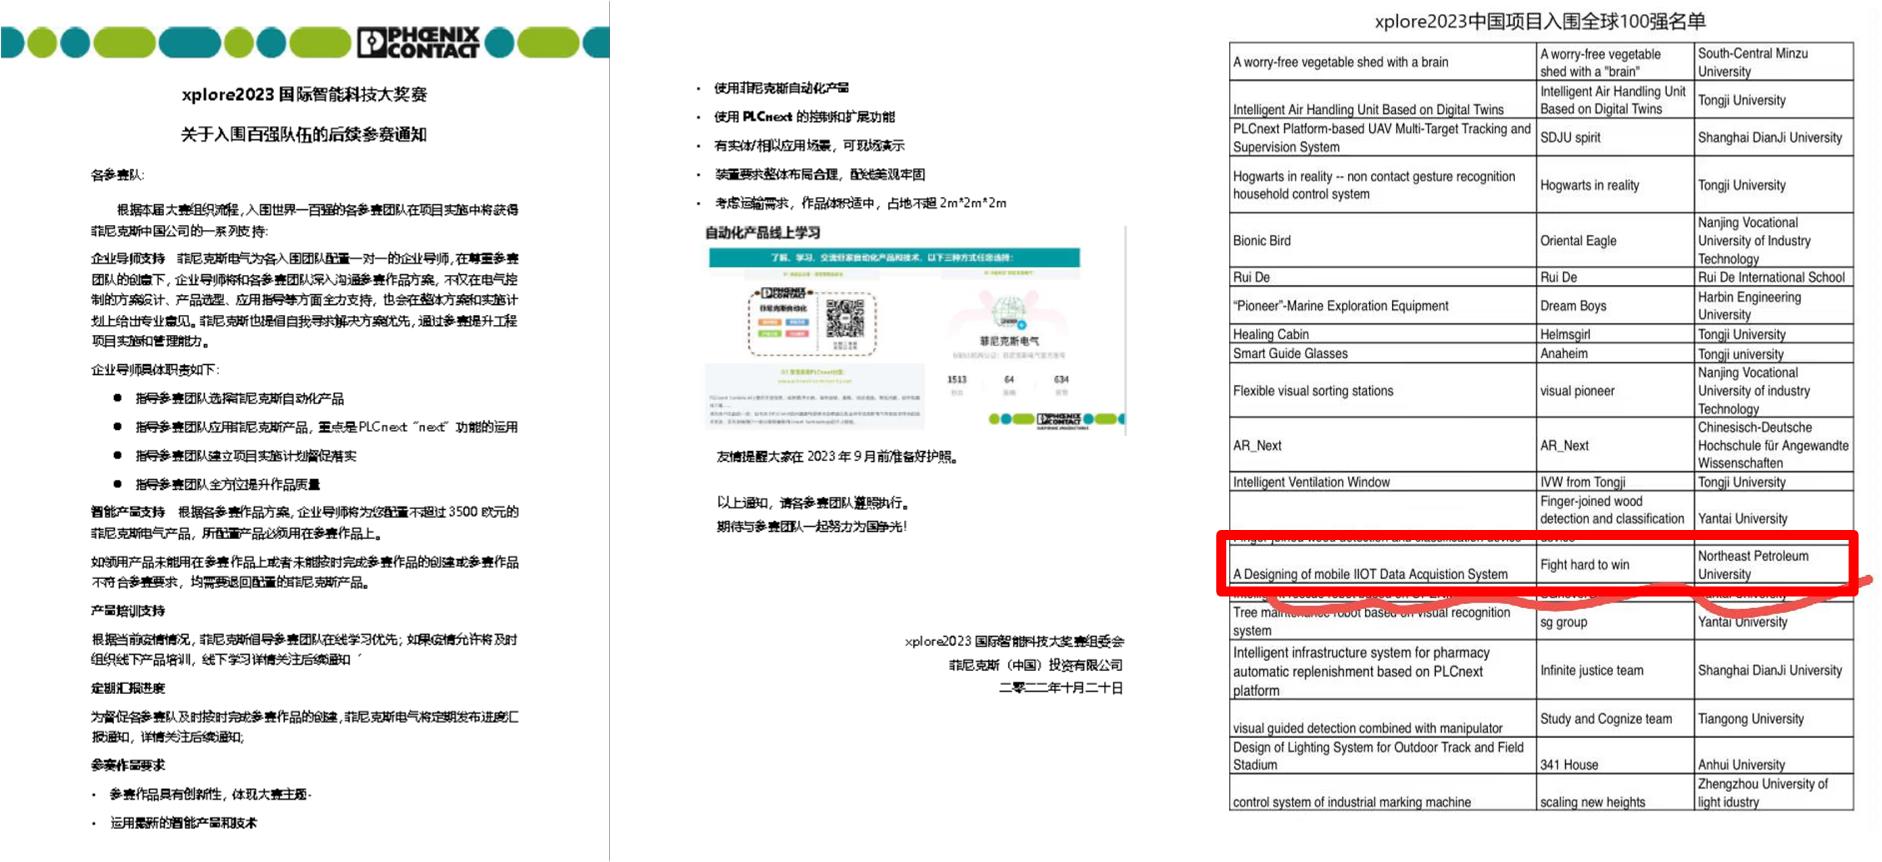Viewport: 1882px width, 862px height.
Task: Click the "Tree maintenance robot" project cell
Action: pos(1383,621)
